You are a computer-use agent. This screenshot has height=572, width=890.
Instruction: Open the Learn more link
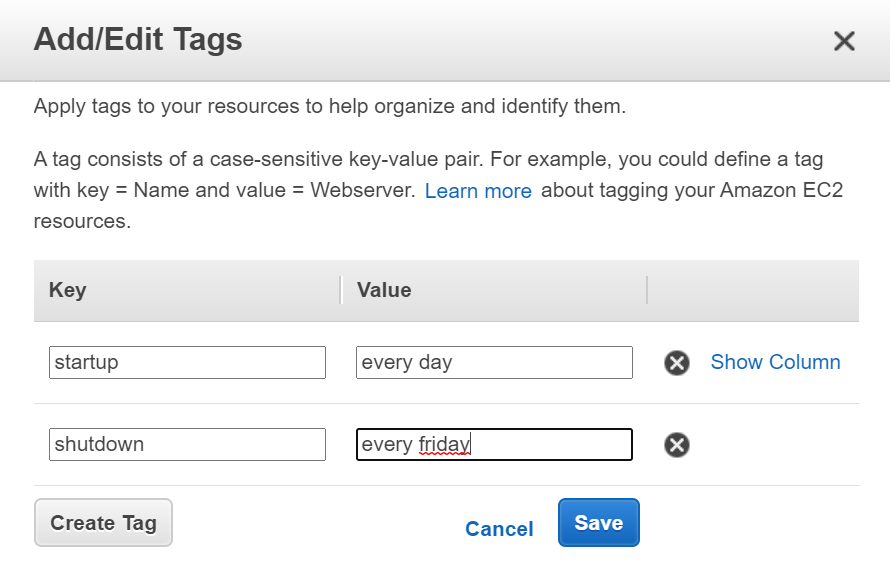pos(478,191)
